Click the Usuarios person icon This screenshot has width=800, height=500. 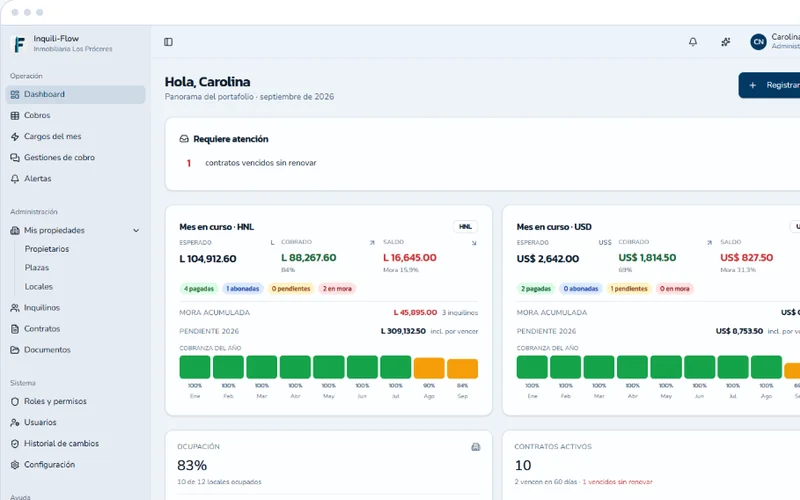point(15,422)
